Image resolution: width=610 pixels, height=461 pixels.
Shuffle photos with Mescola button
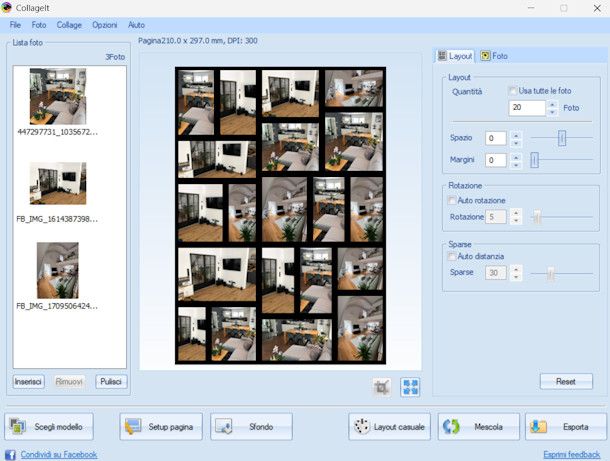click(479, 427)
